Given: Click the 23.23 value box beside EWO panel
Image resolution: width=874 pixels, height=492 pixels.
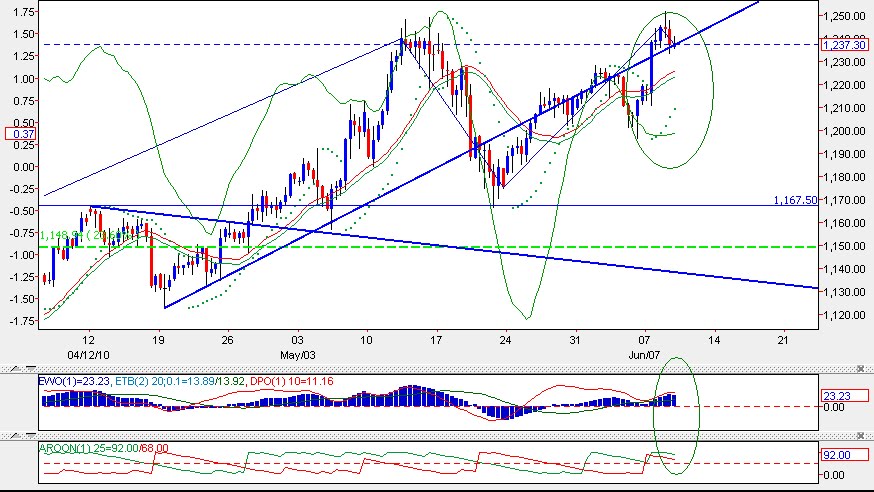Looking at the screenshot, I should click(844, 396).
